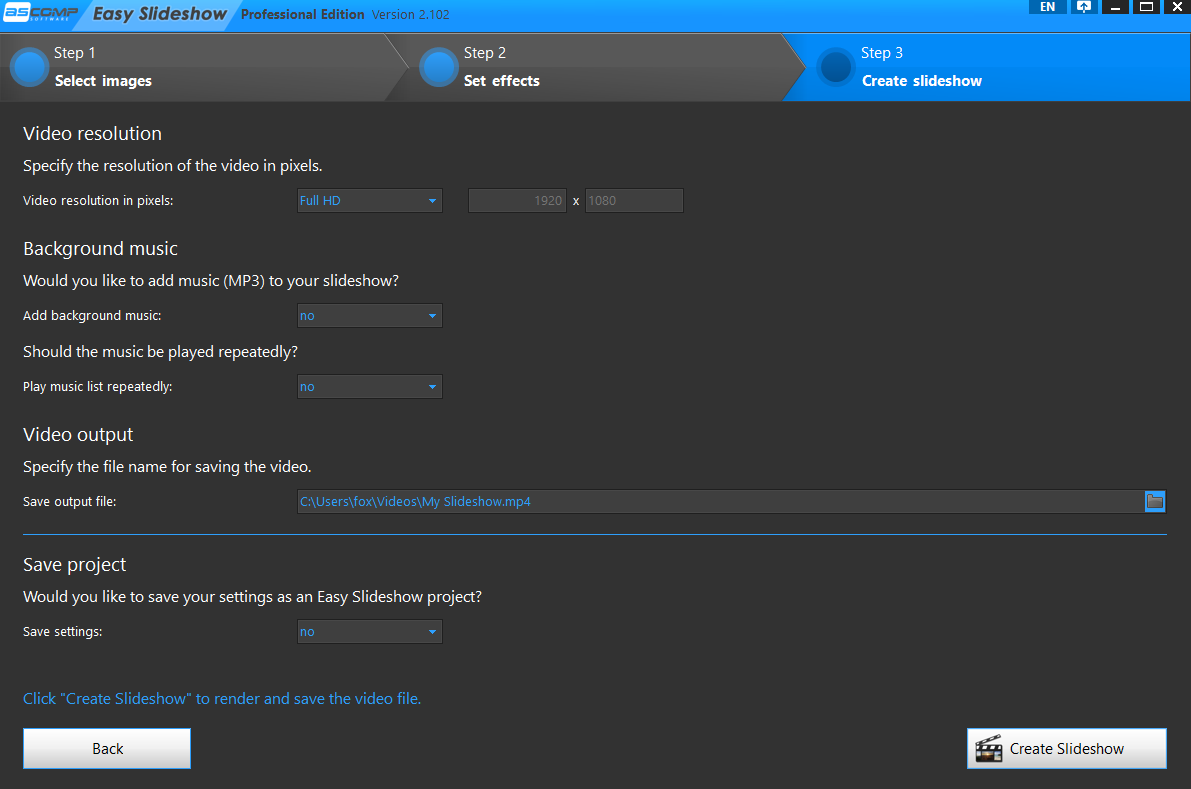Open the Save settings dropdown
Viewport: 1191px width, 789px height.
coord(369,631)
